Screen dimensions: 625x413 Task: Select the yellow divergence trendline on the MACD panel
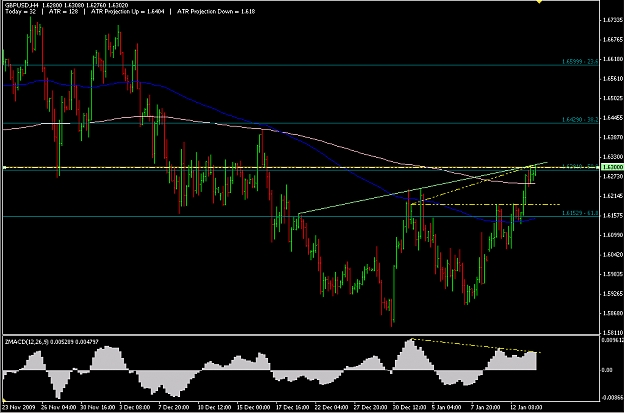click(476, 346)
